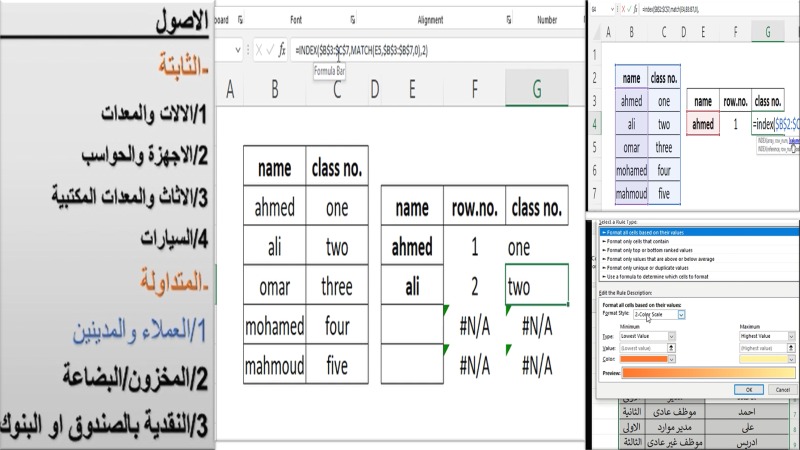Select 'Format only top or bottom ranked values' rule
The height and width of the screenshot is (450, 800).
point(697,250)
